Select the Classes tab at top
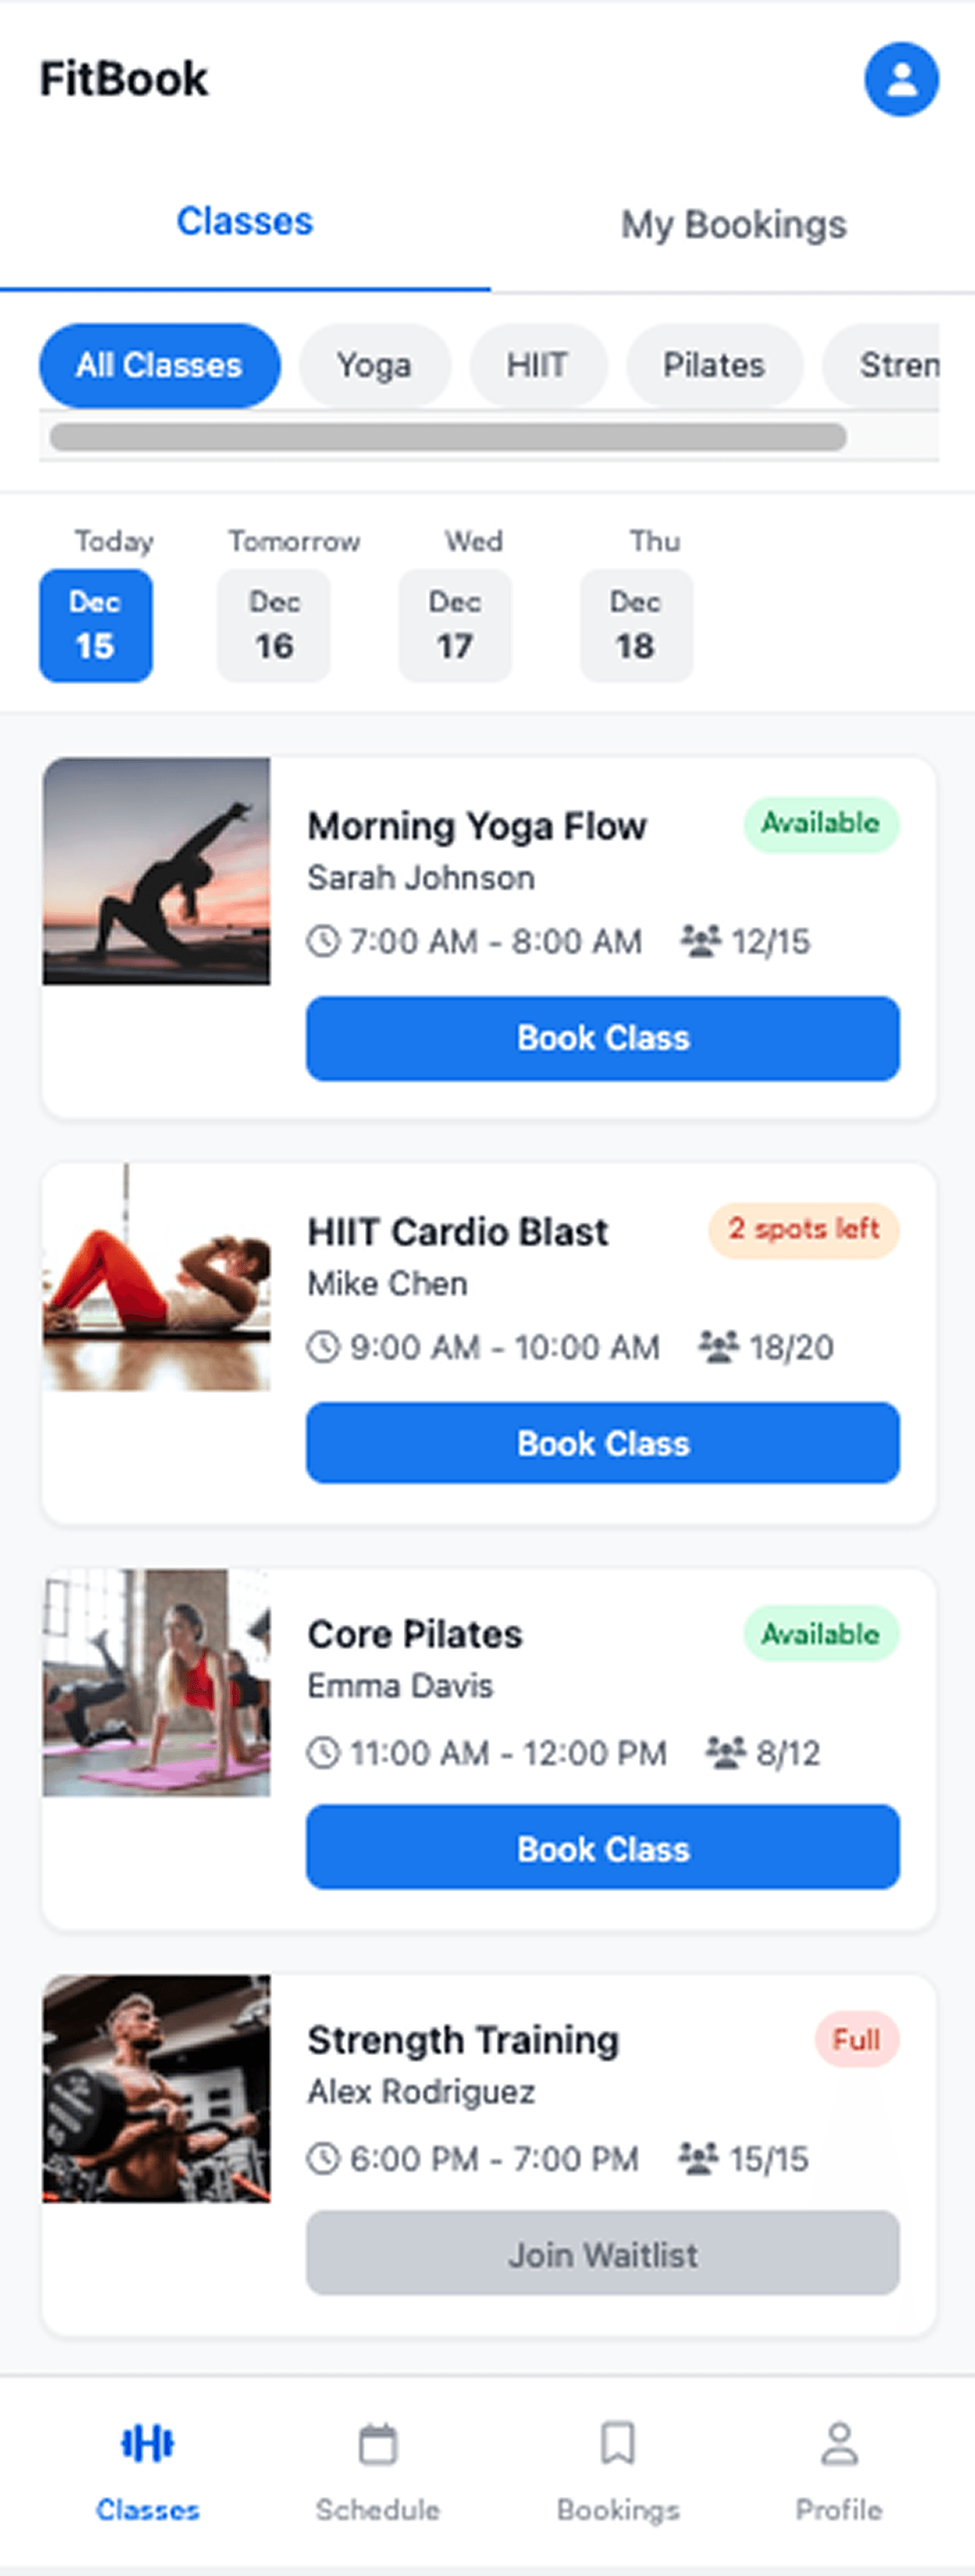Screen dimensions: 975x2576 tap(245, 222)
